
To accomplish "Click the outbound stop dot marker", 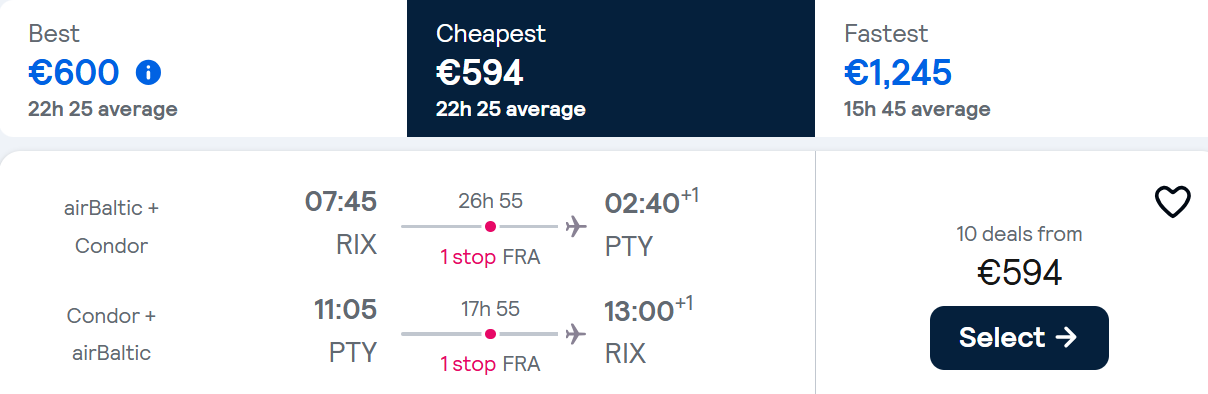I will coord(490,227).
